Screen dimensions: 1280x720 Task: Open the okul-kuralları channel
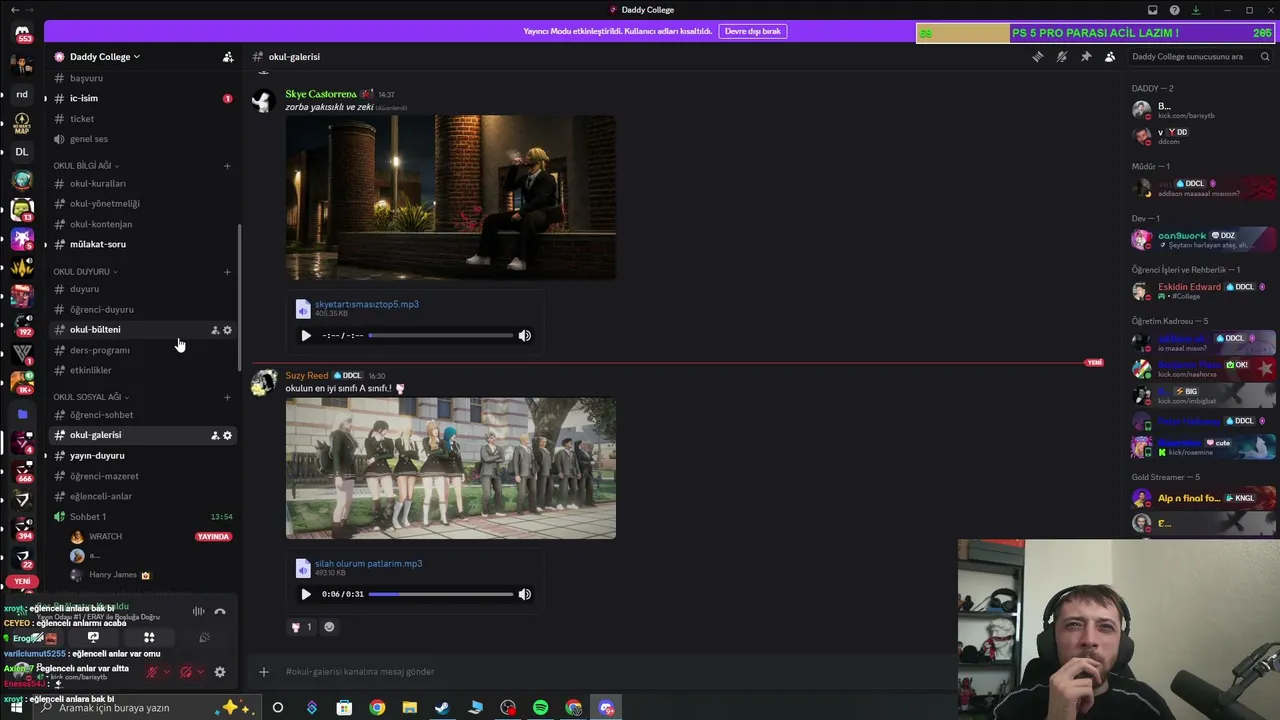point(142,184)
